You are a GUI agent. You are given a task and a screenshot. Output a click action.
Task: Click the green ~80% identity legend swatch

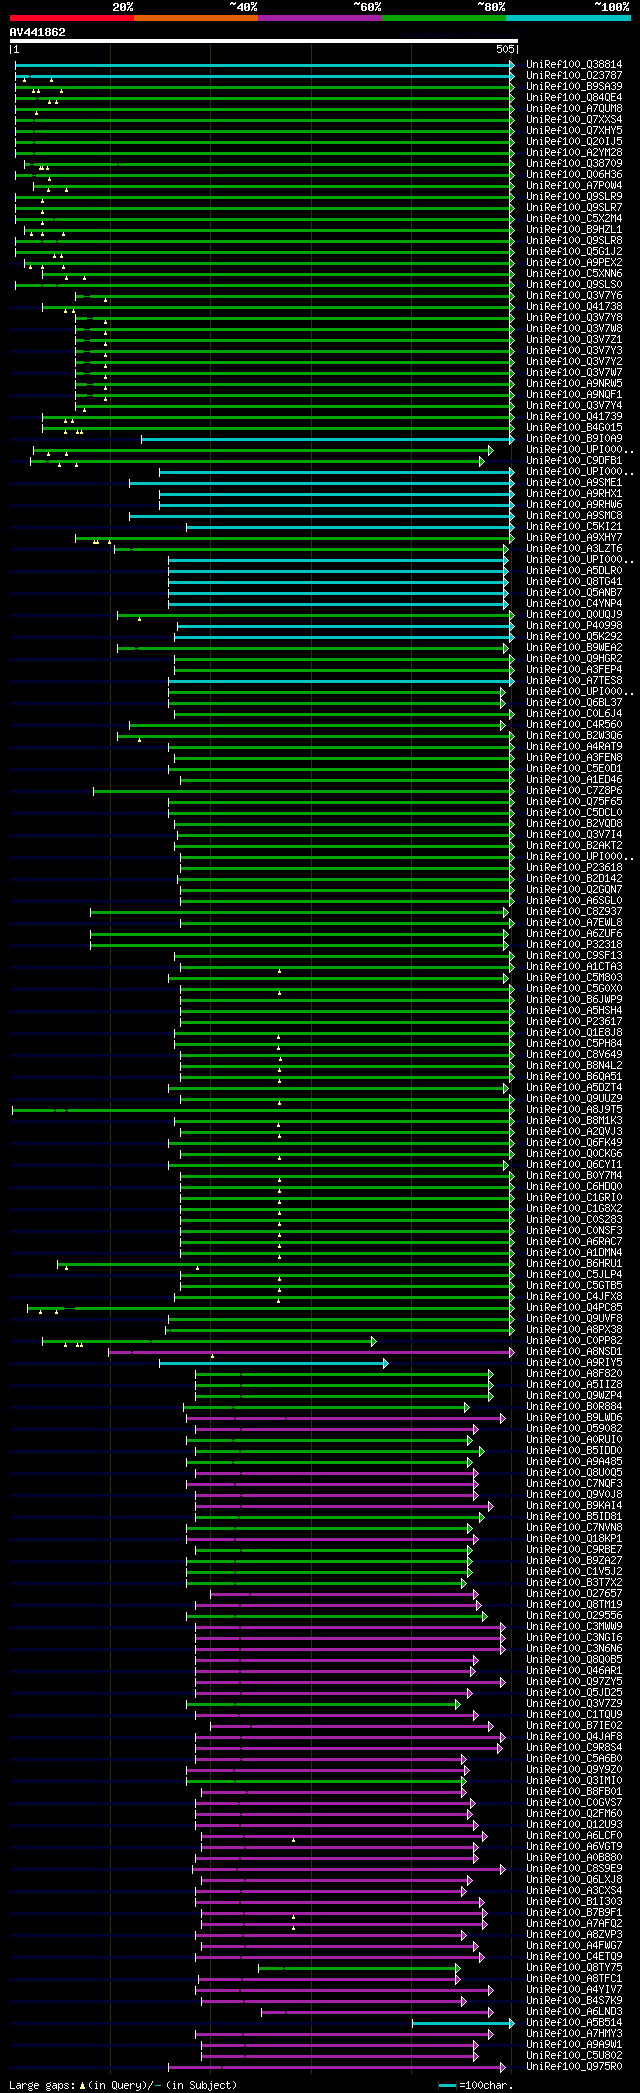click(x=444, y=18)
